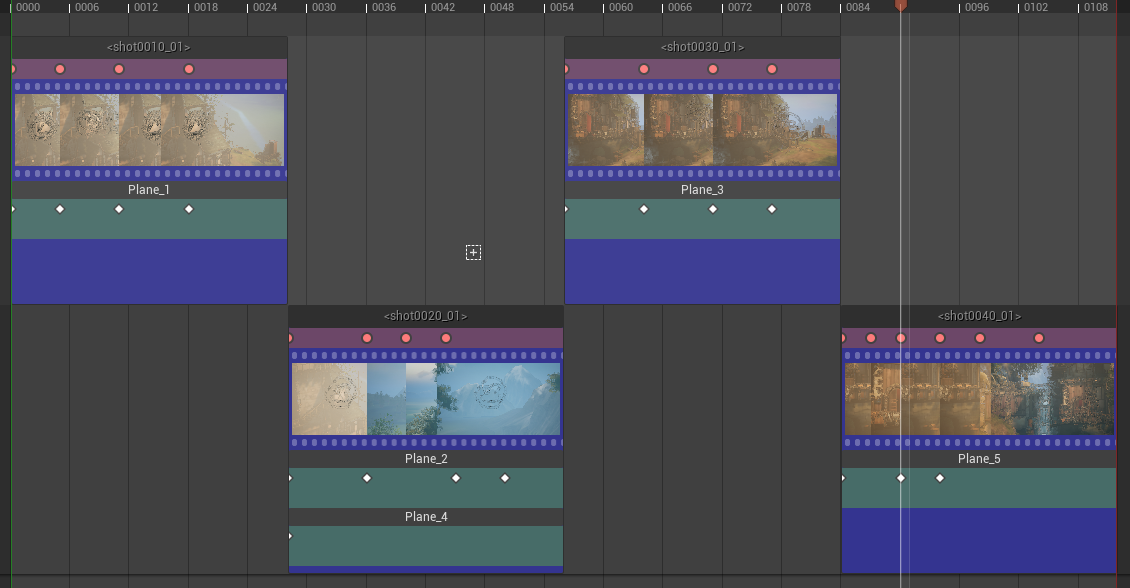Image resolution: width=1130 pixels, height=588 pixels.
Task: Click the crosshair add marker icon in empty timeline area
Action: (x=473, y=252)
